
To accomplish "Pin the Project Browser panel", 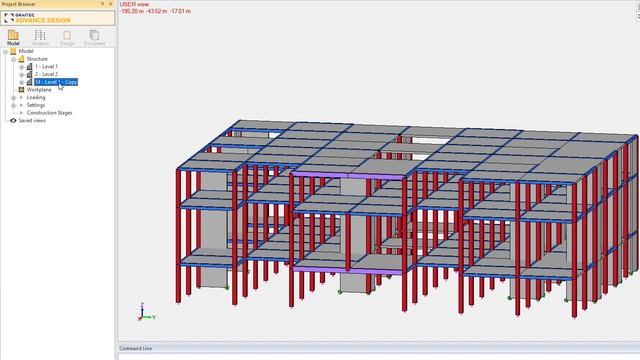I will pyautogui.click(x=102, y=4).
